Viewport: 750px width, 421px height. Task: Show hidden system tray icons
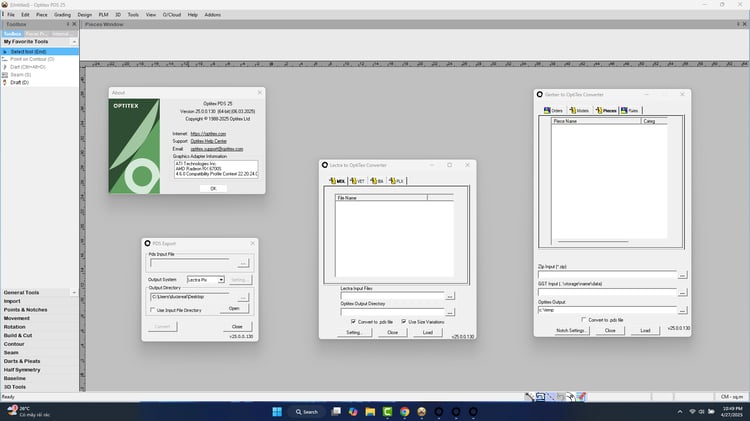pyautogui.click(x=680, y=411)
